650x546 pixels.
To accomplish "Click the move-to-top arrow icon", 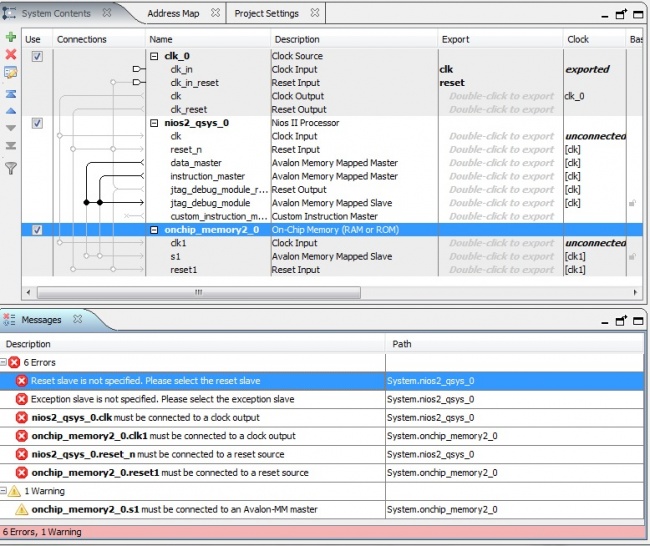I will pyautogui.click(x=11, y=94).
